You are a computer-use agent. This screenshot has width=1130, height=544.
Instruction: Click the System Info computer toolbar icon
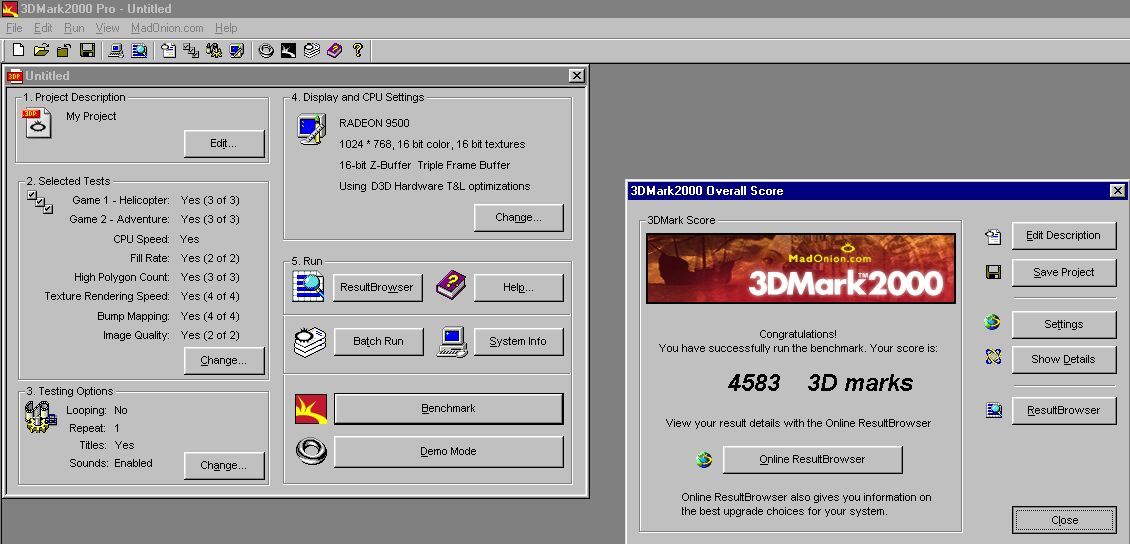click(x=116, y=50)
